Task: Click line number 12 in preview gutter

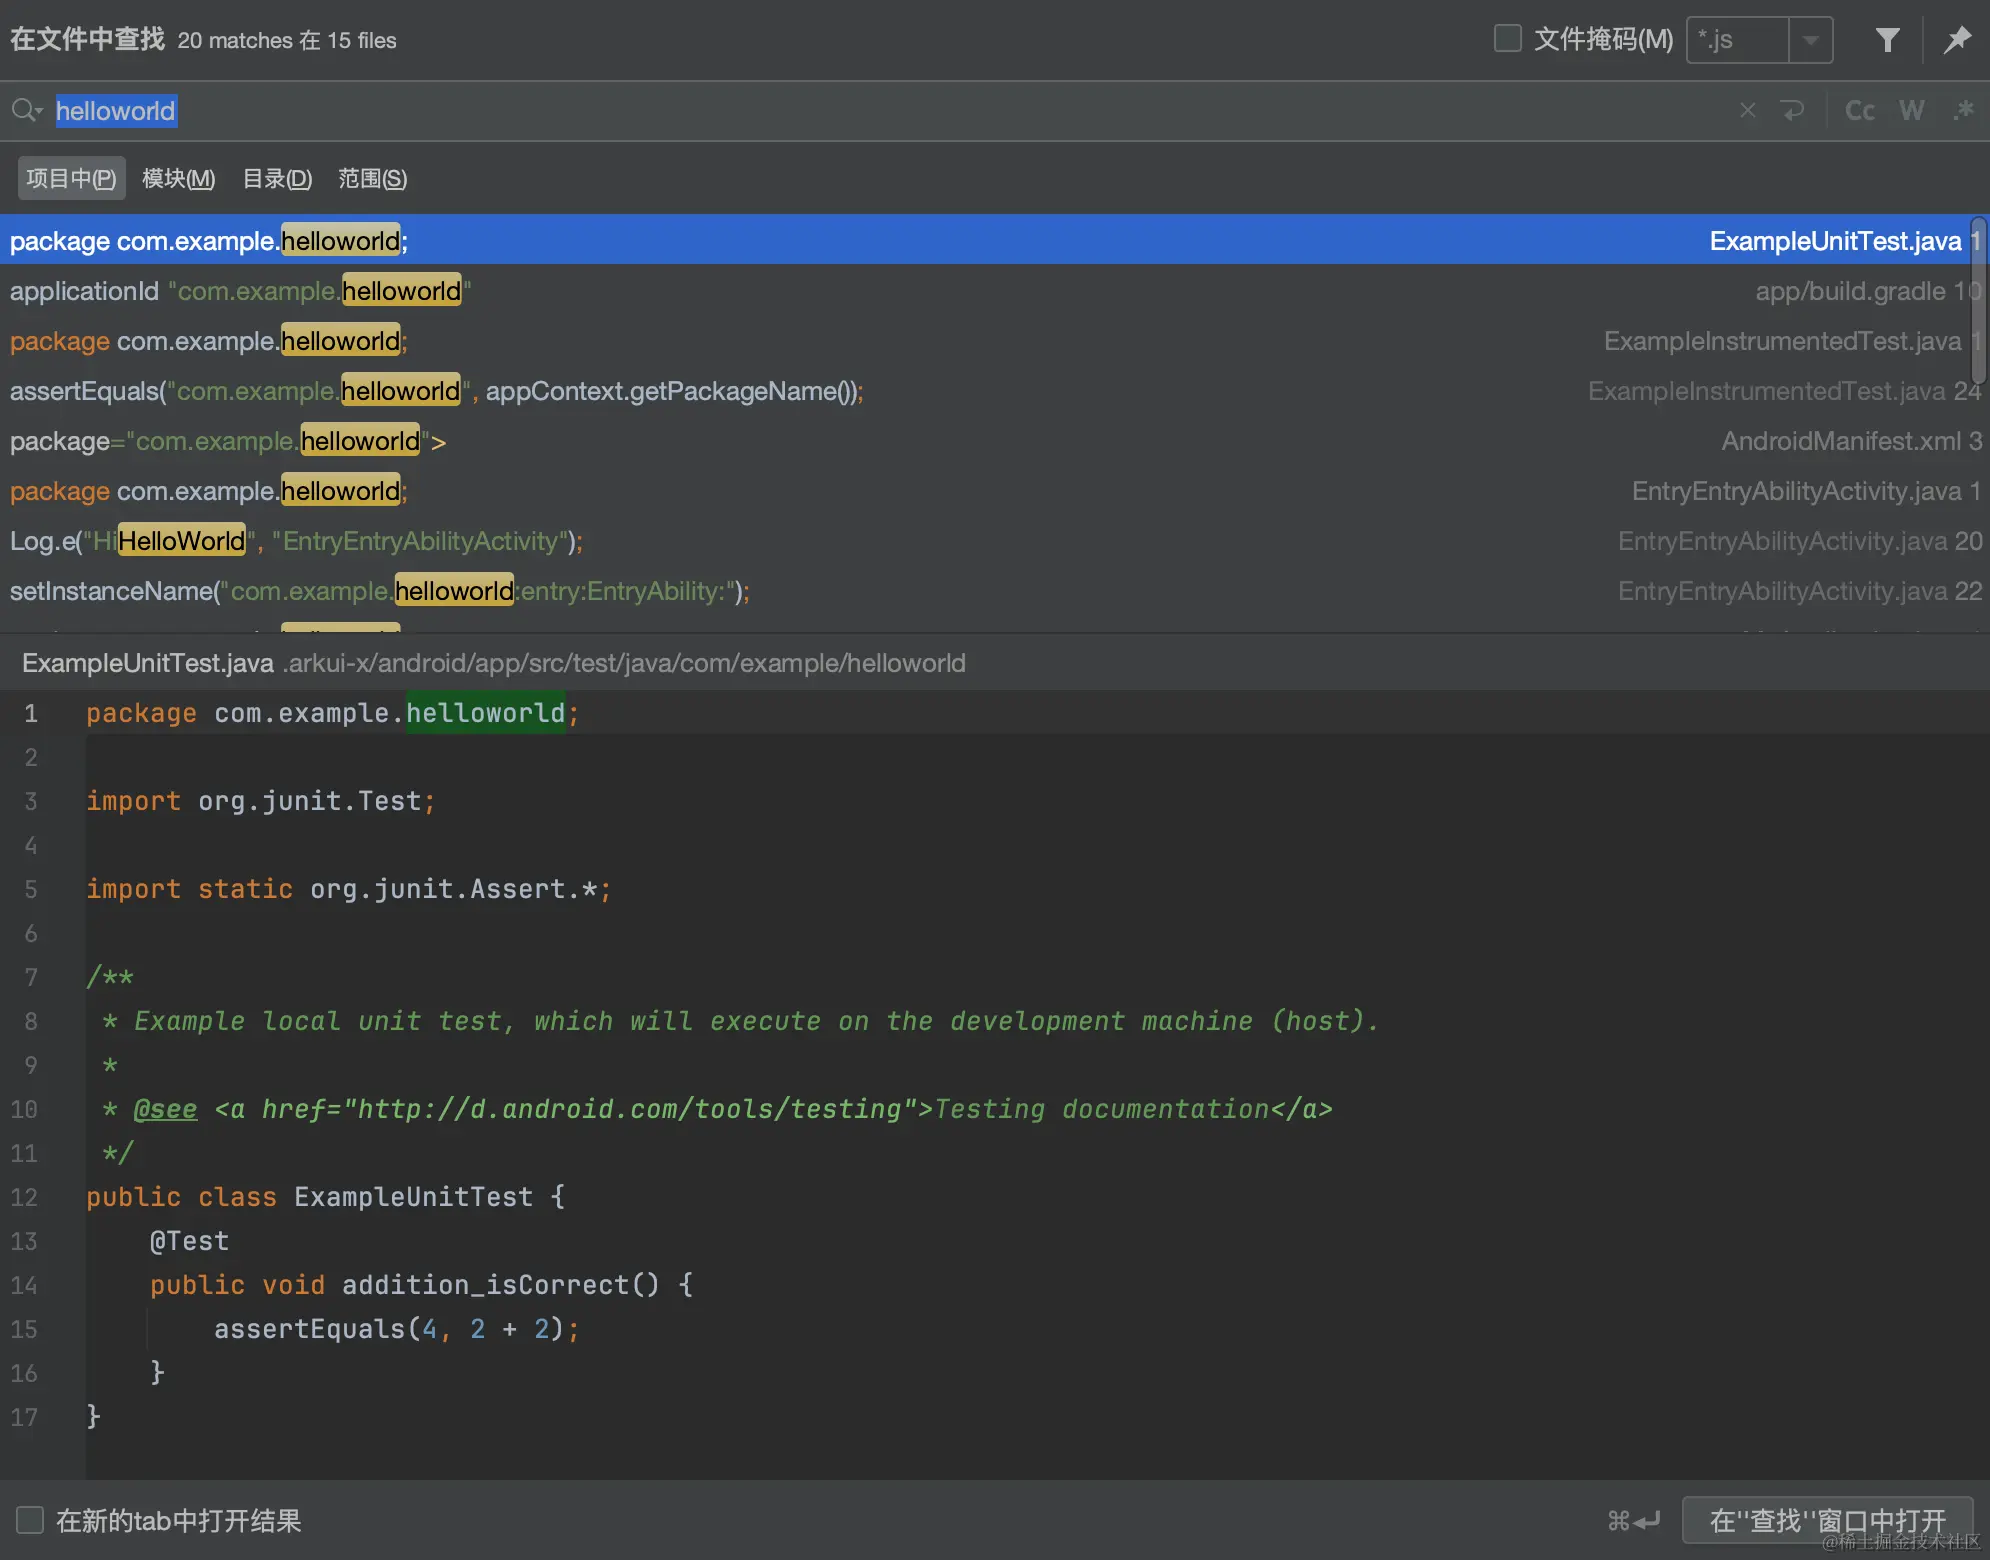Action: (x=24, y=1196)
